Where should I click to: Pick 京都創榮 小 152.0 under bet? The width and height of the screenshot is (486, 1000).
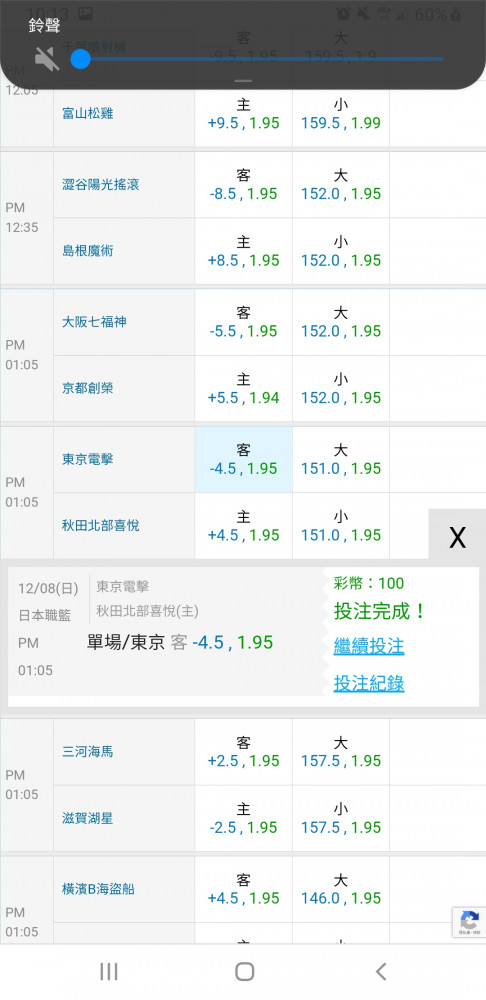pyautogui.click(x=341, y=388)
